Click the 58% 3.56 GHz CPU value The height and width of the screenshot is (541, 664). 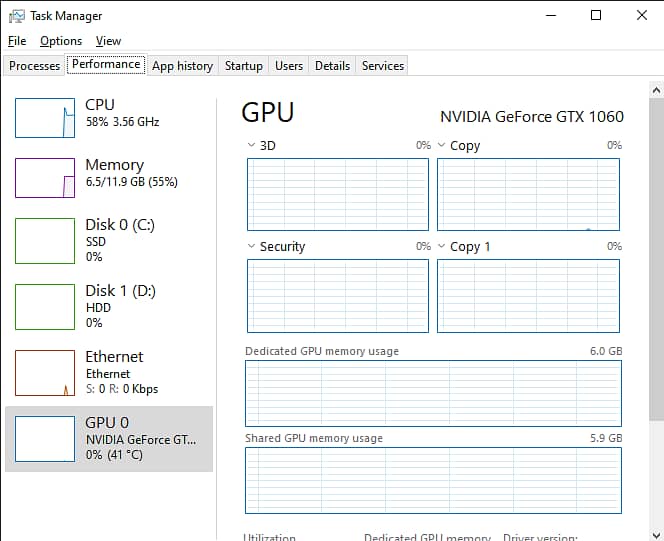pos(122,122)
